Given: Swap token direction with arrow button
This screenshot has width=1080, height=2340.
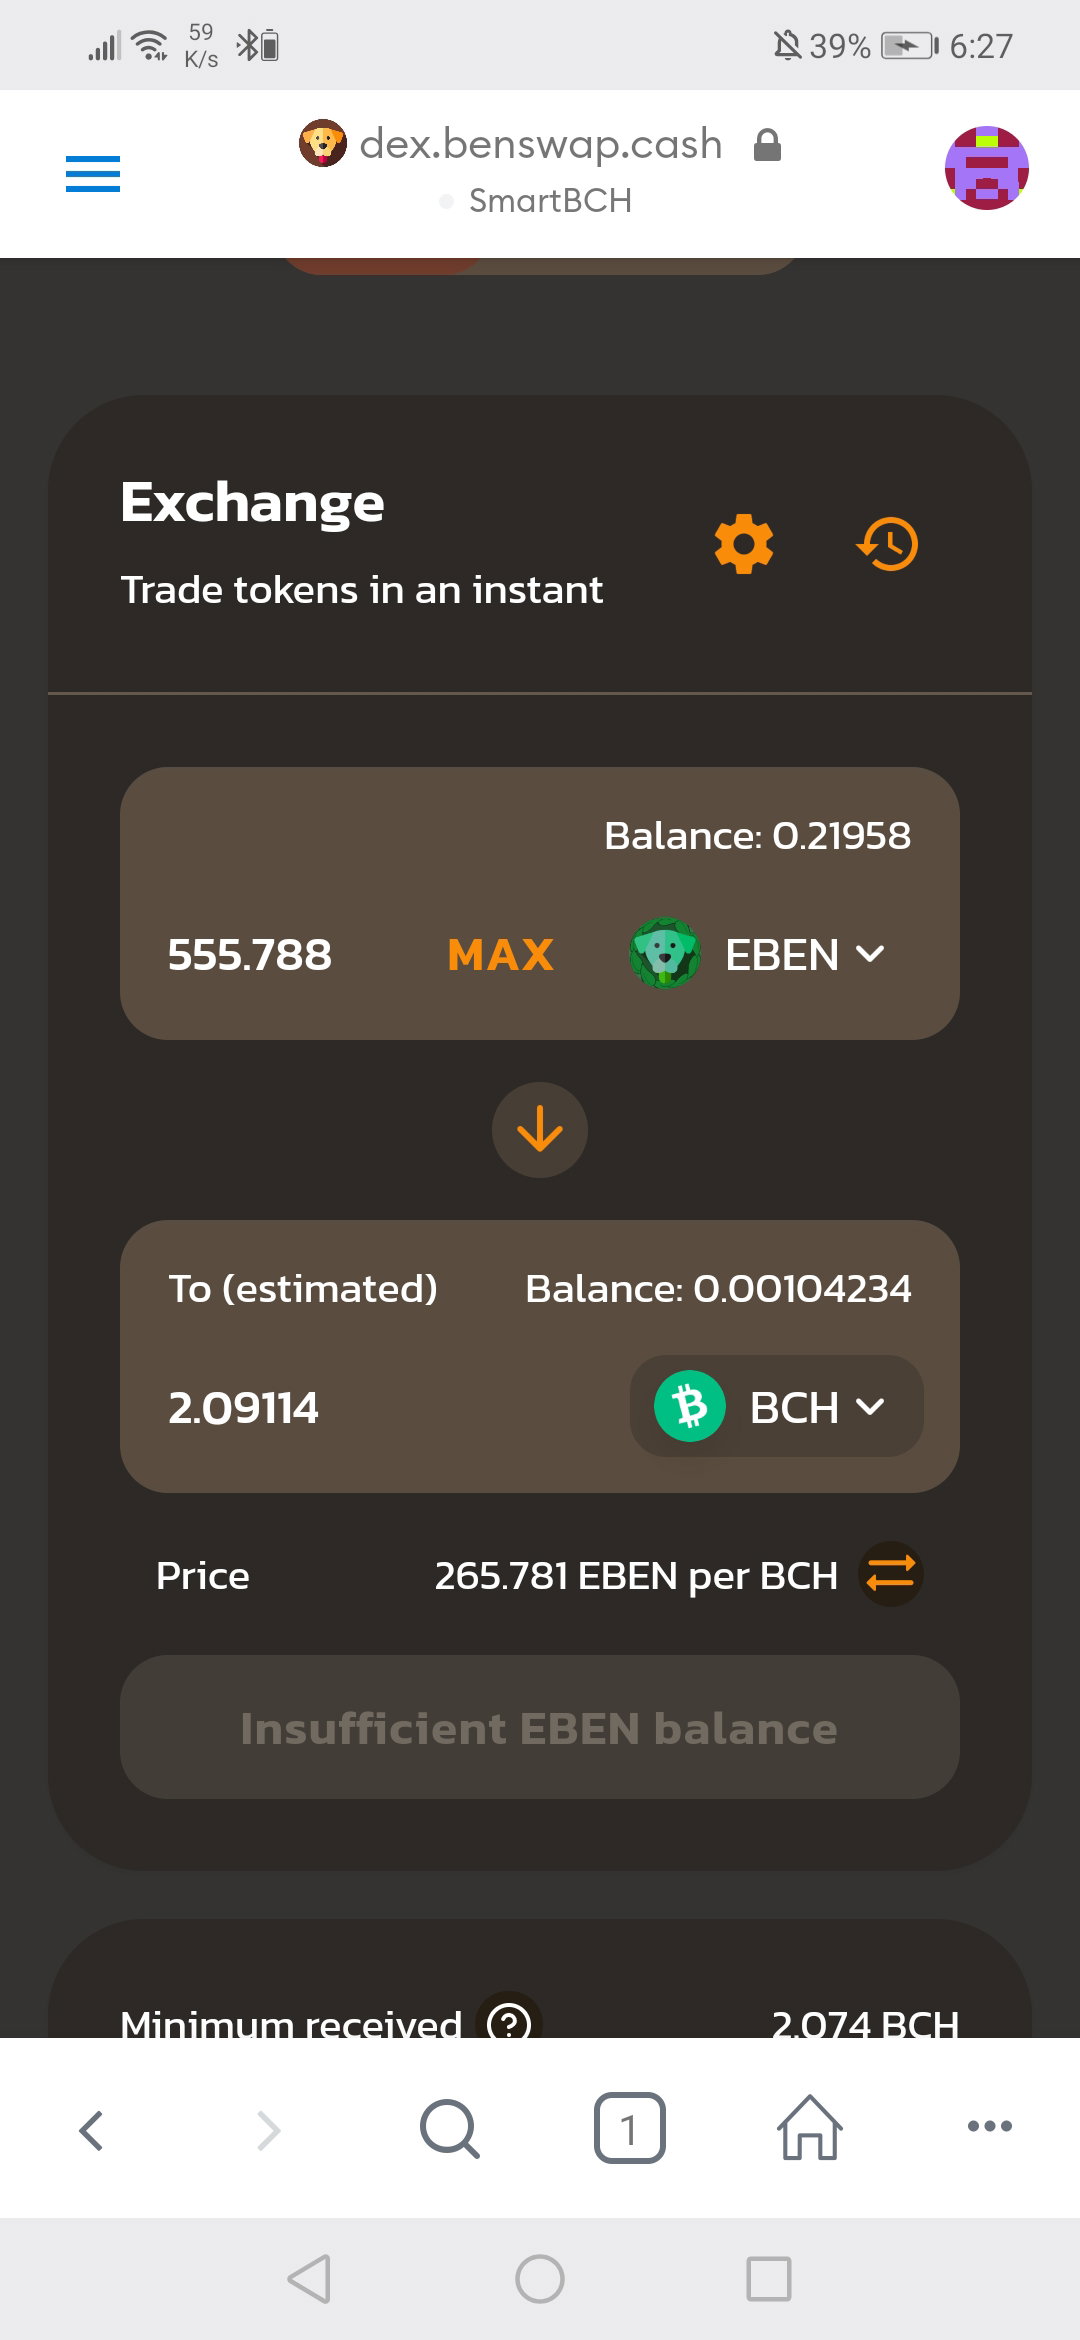Looking at the screenshot, I should [540, 1130].
